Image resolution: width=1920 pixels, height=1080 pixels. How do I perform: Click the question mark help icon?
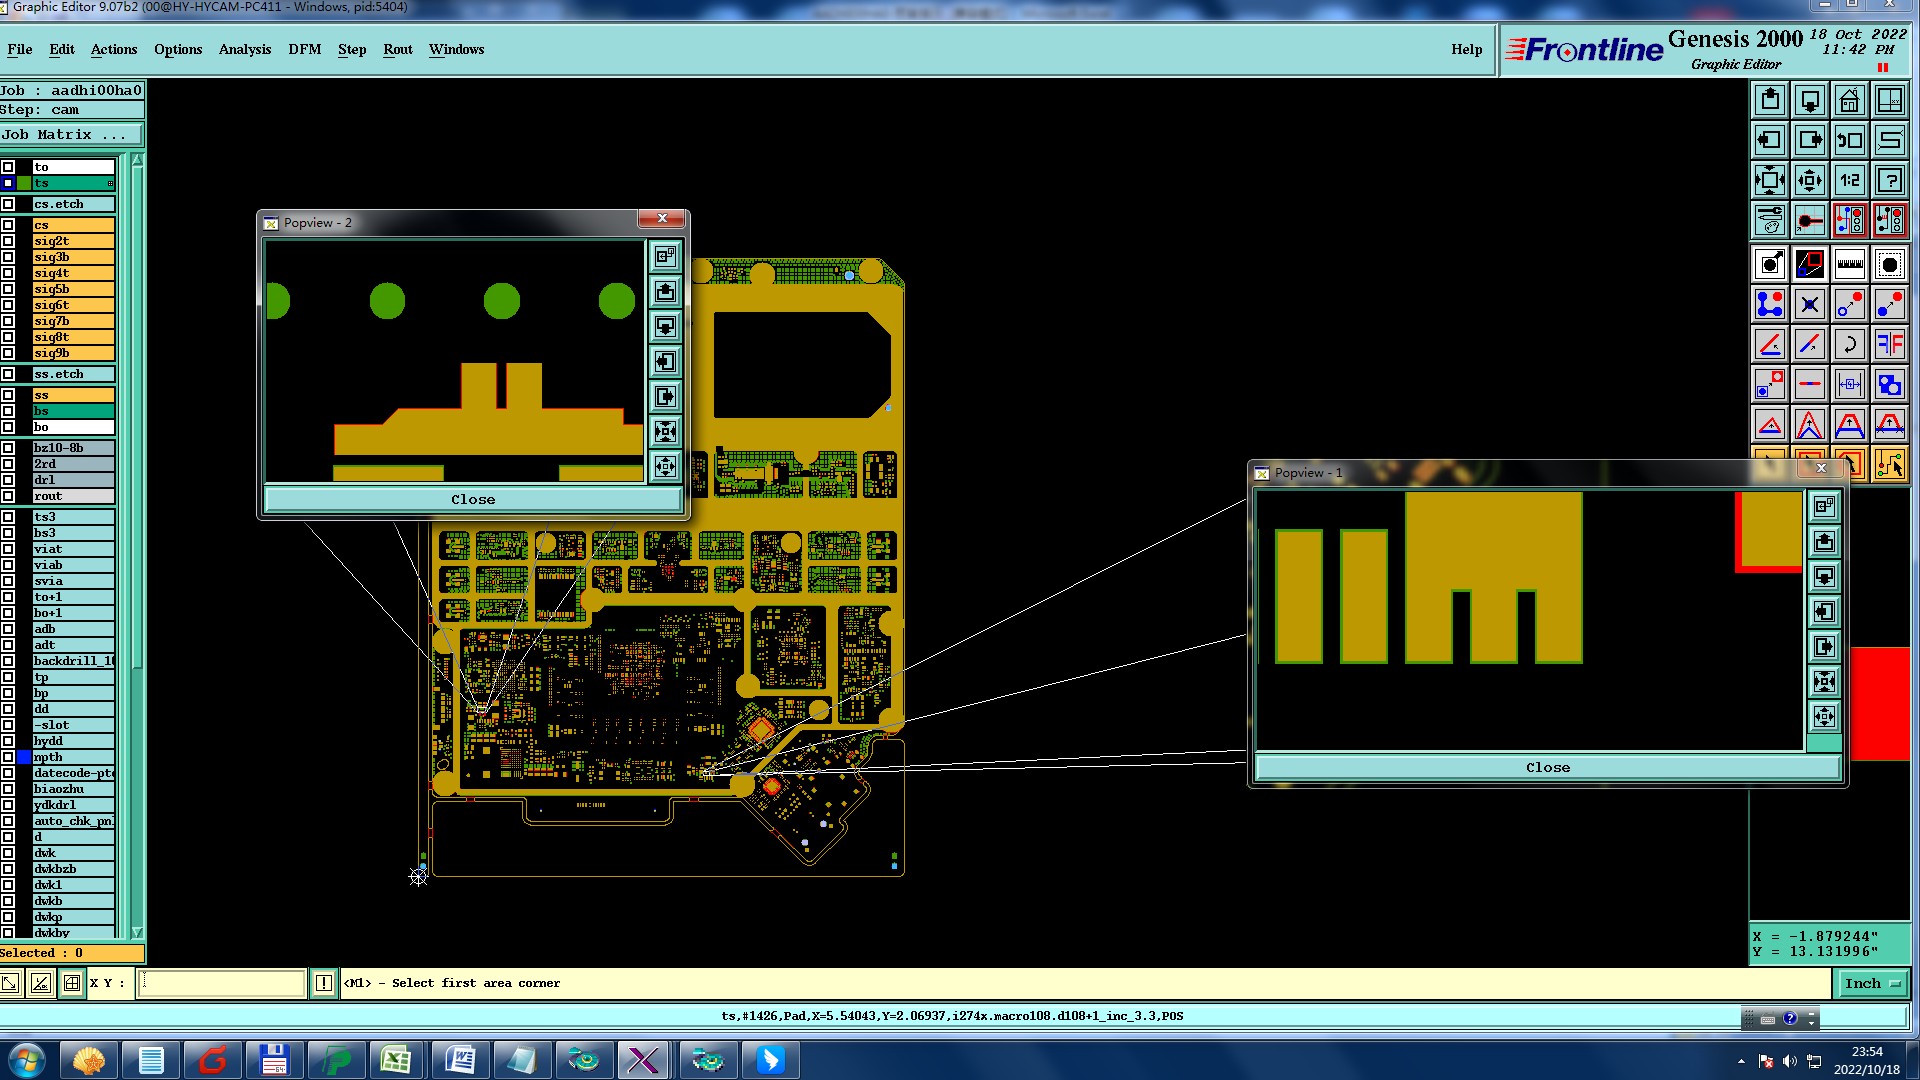pyautogui.click(x=1889, y=181)
